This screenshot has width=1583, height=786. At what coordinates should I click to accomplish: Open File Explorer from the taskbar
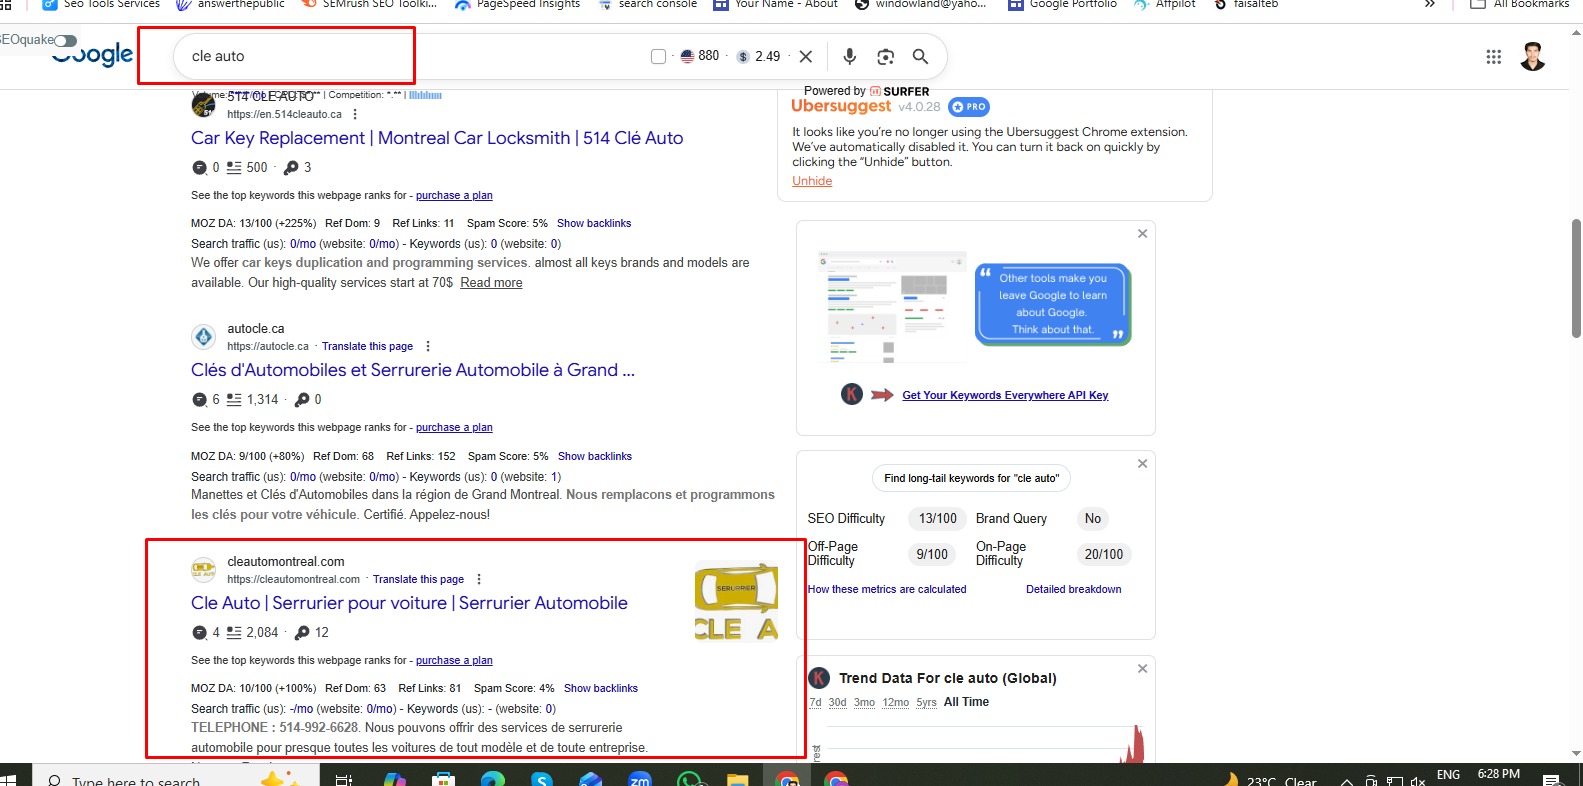pos(737,779)
